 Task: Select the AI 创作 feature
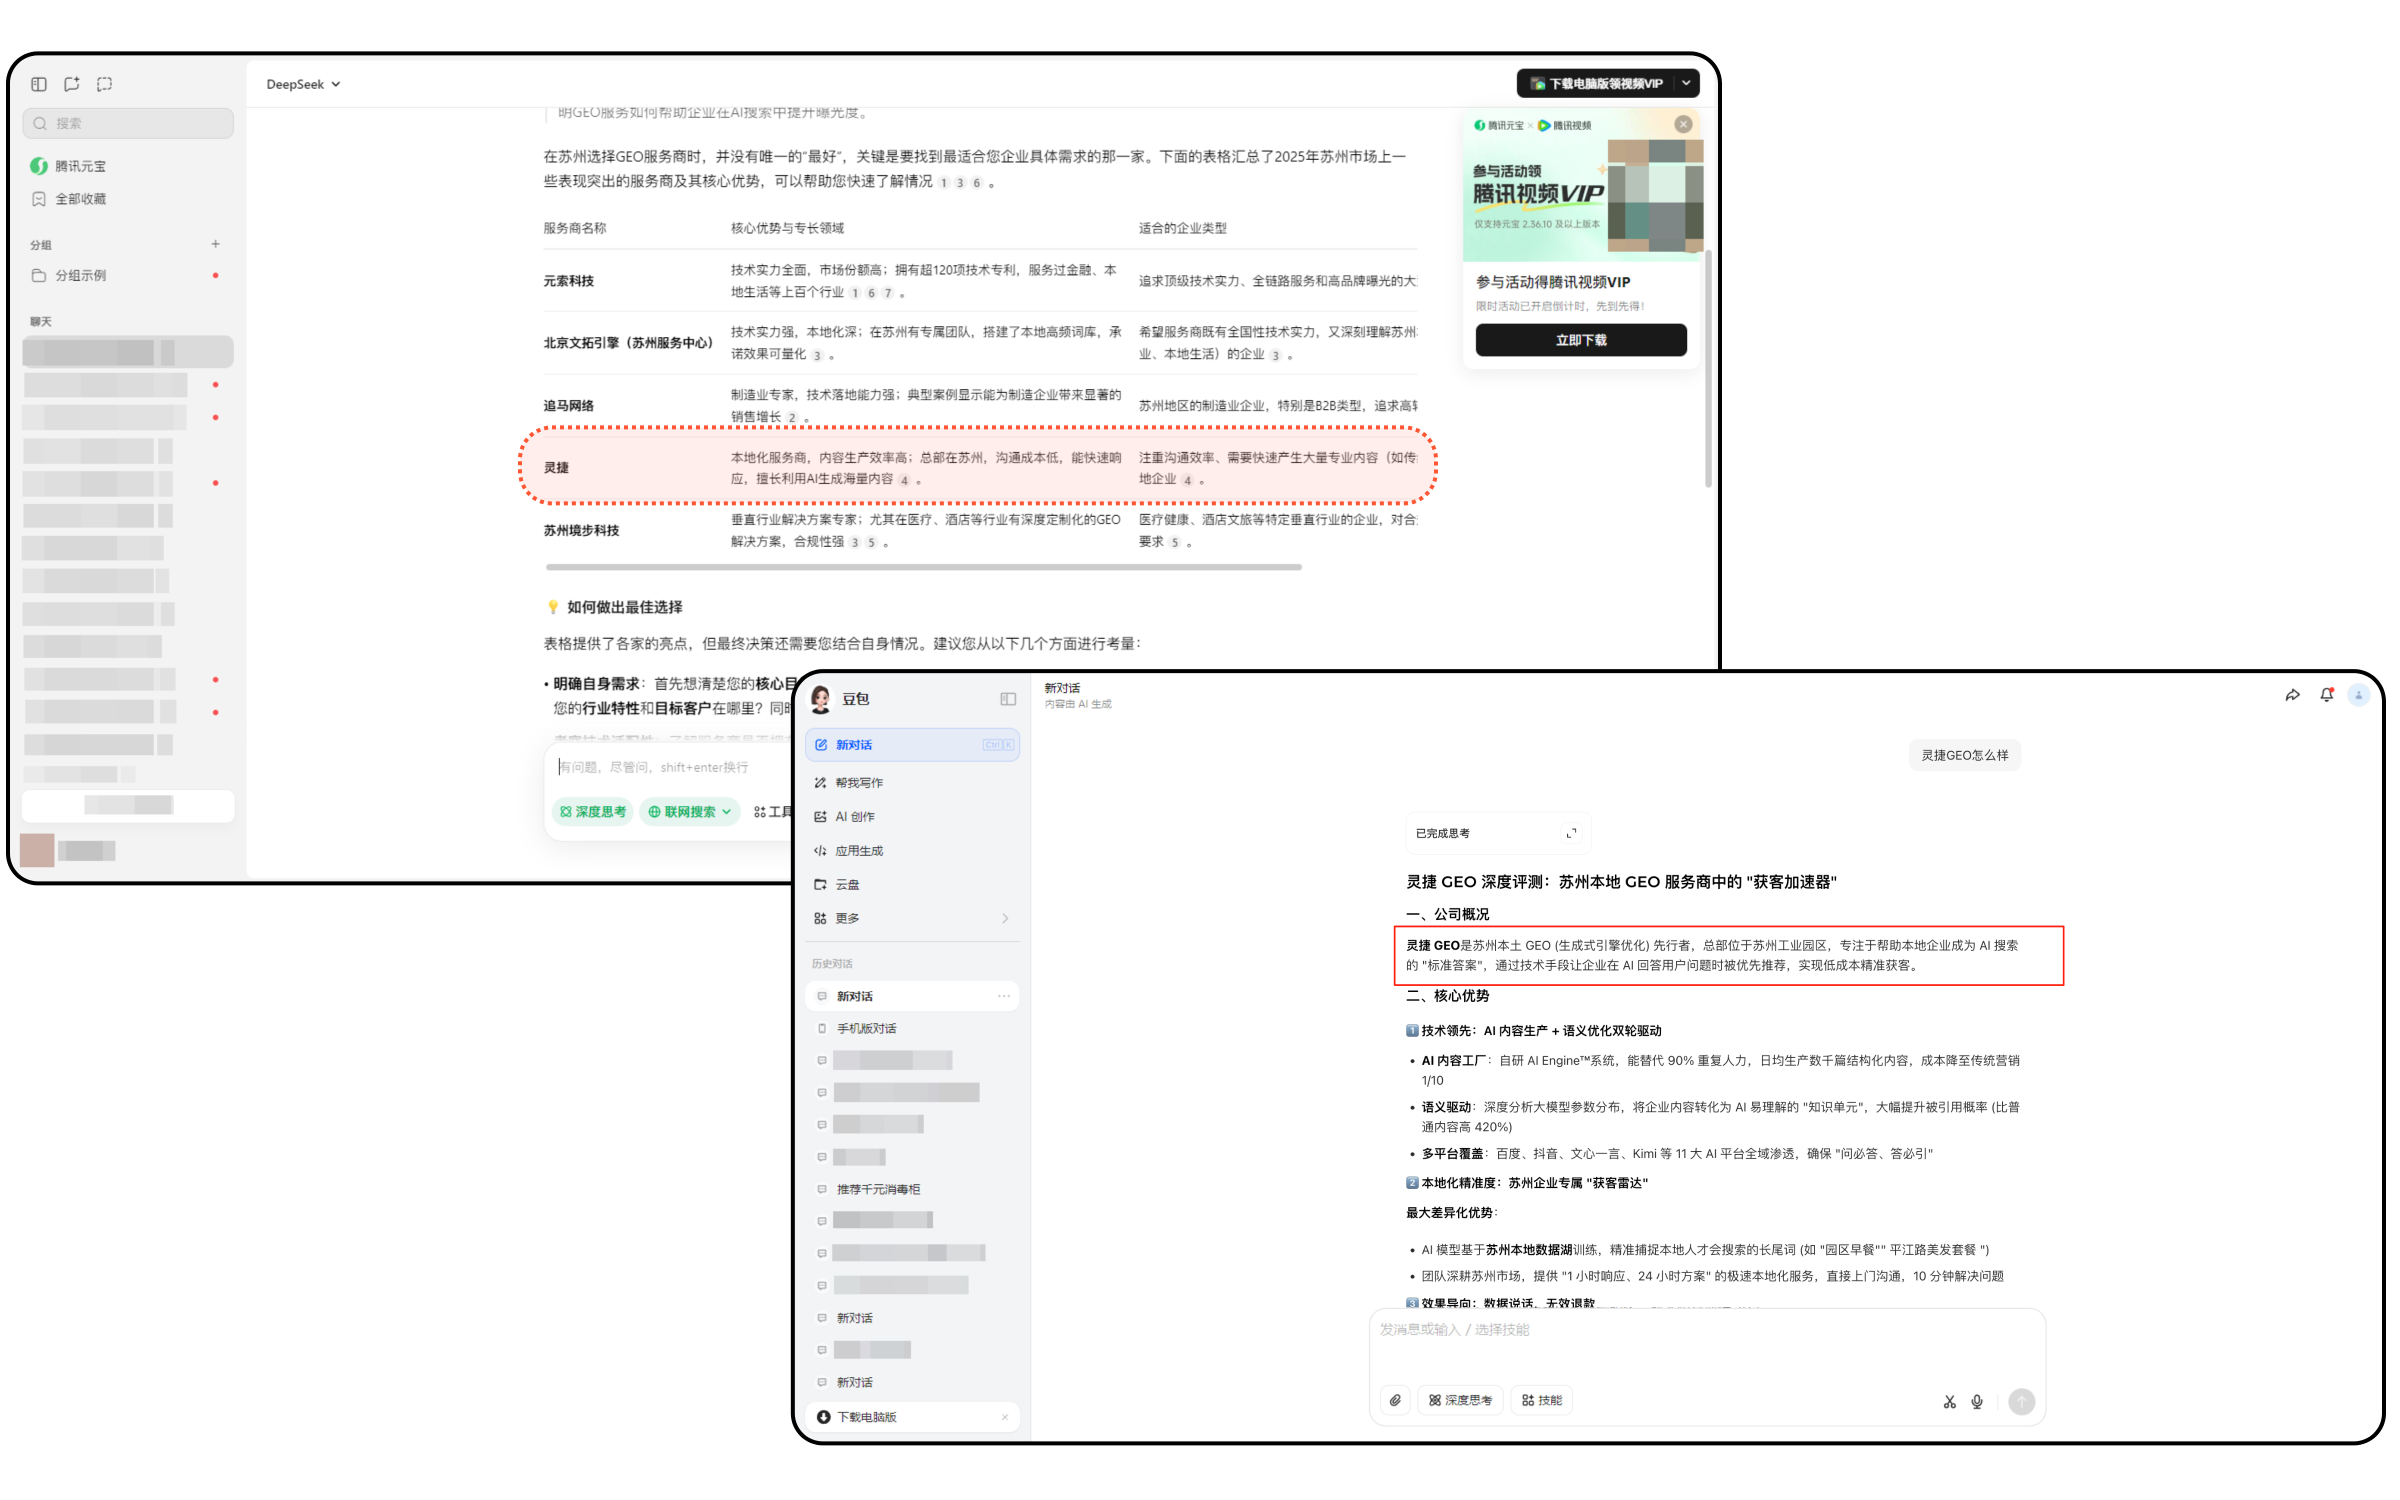click(855, 816)
